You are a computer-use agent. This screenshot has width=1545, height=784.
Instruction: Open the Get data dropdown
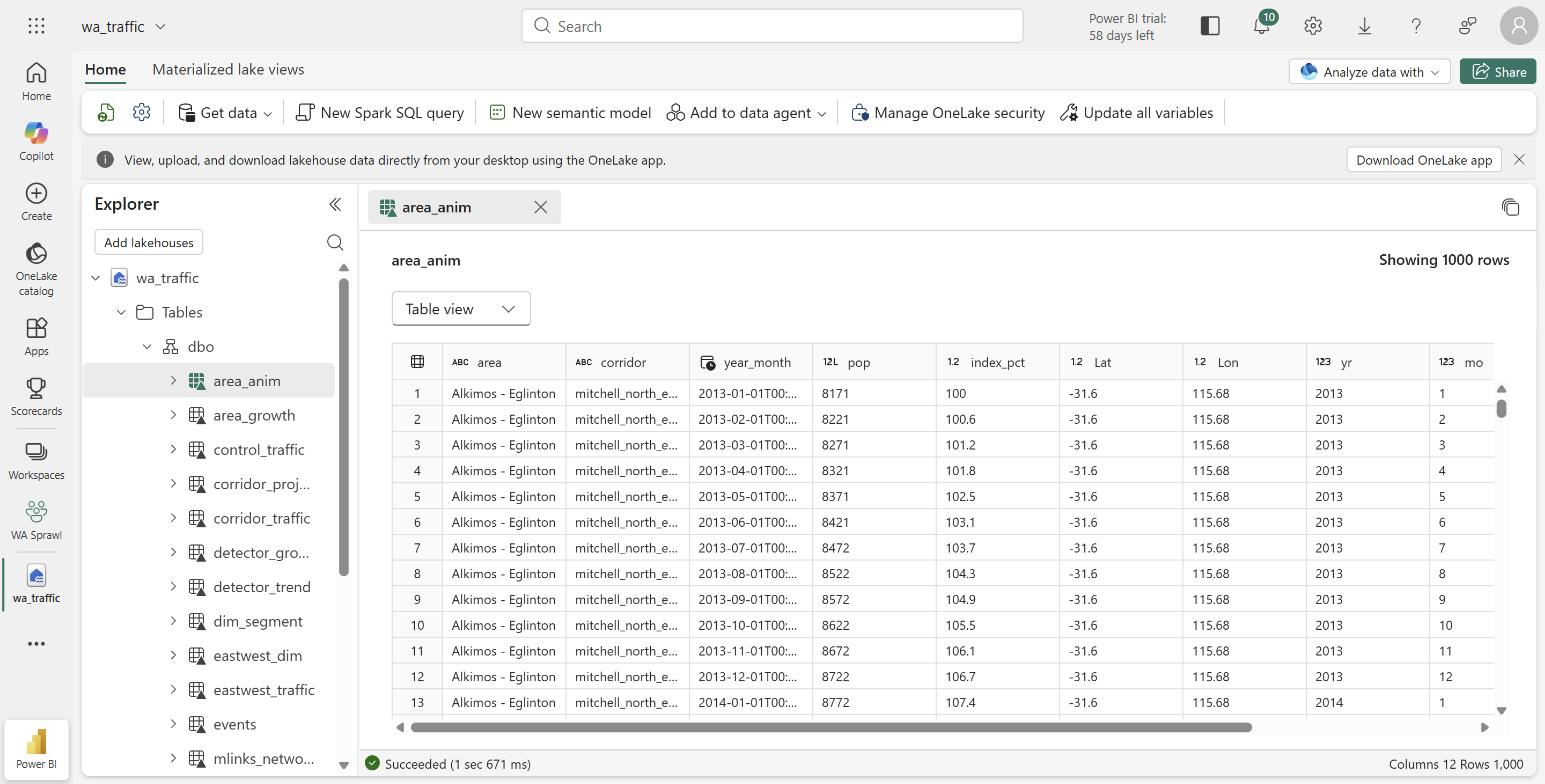(x=225, y=113)
